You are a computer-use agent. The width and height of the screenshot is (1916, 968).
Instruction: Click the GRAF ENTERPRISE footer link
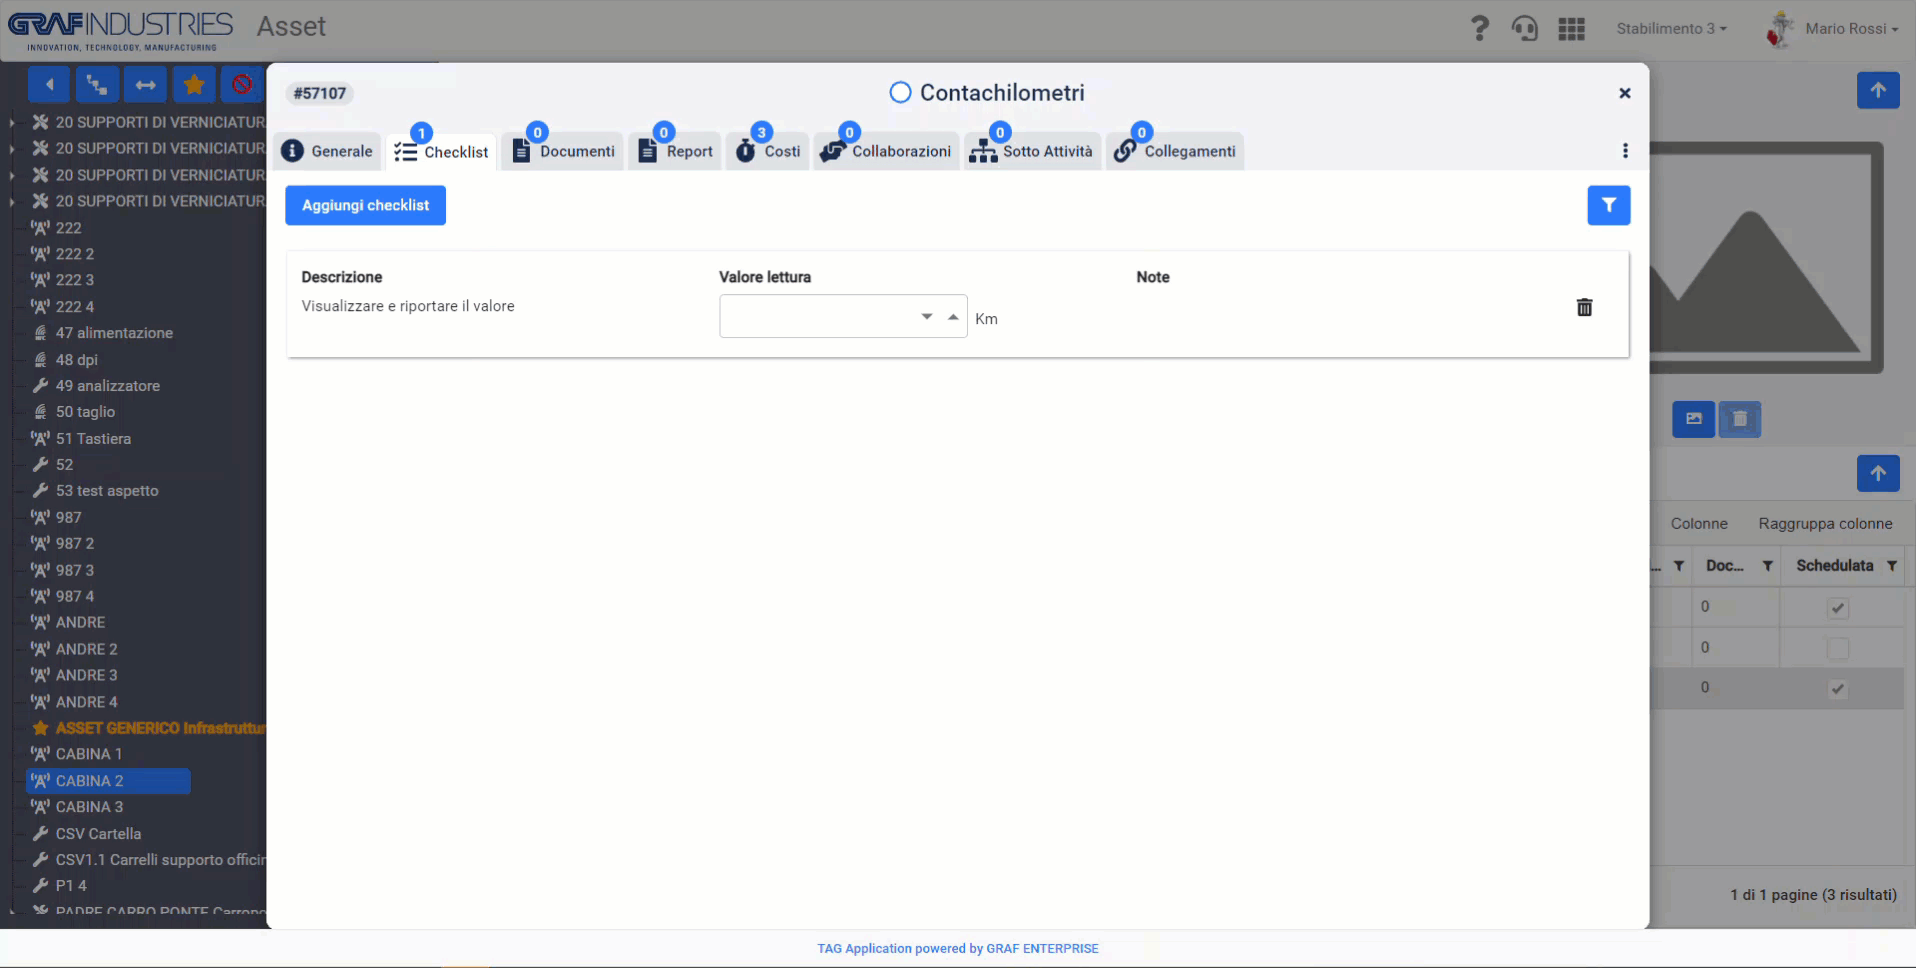[1042, 948]
